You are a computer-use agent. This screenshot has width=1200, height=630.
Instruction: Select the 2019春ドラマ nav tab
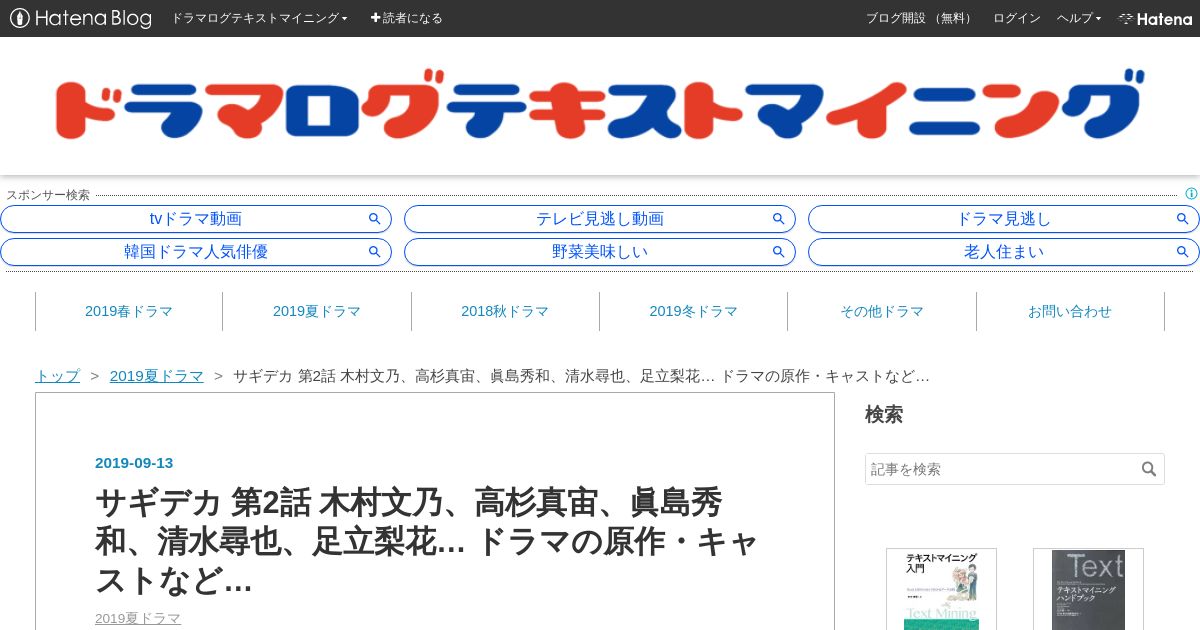(129, 311)
